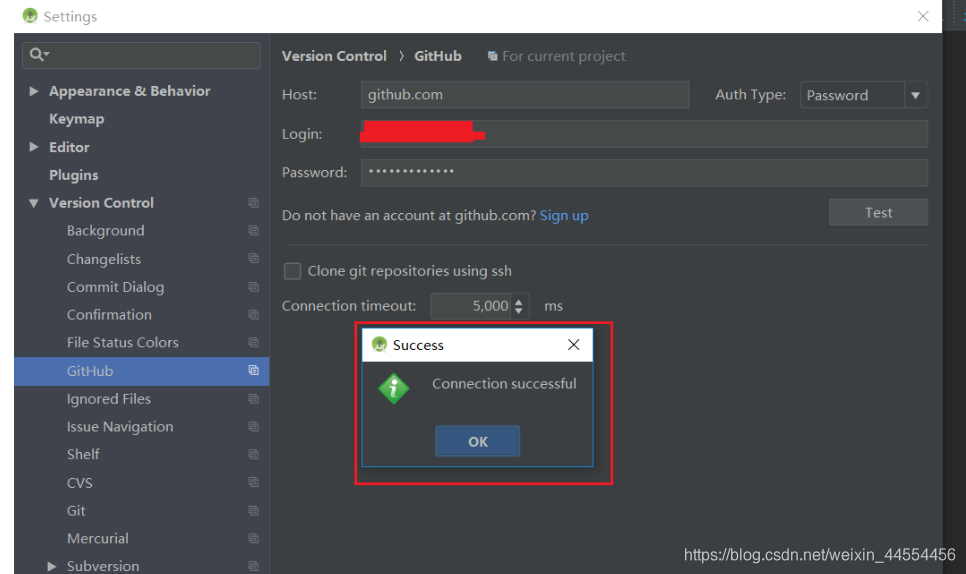Click the project icon on Background row

coord(253,230)
